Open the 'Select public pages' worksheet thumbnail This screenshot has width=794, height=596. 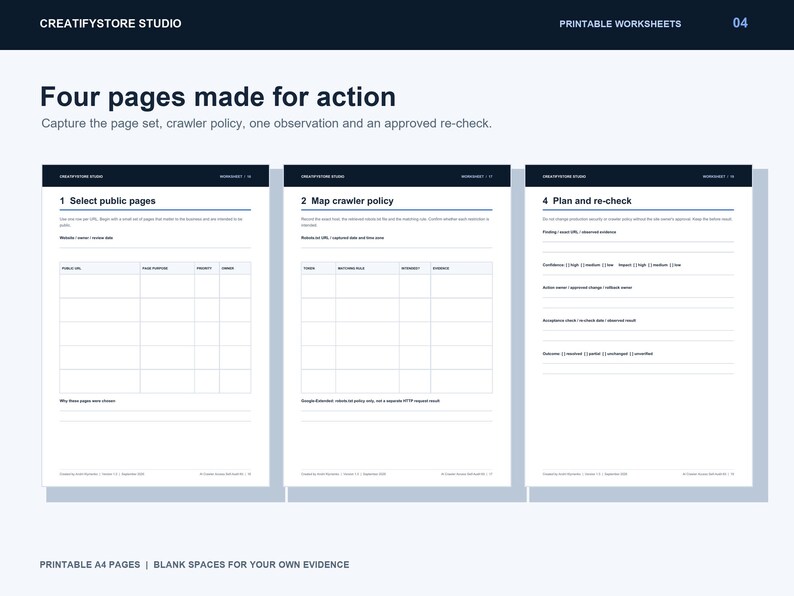155,326
